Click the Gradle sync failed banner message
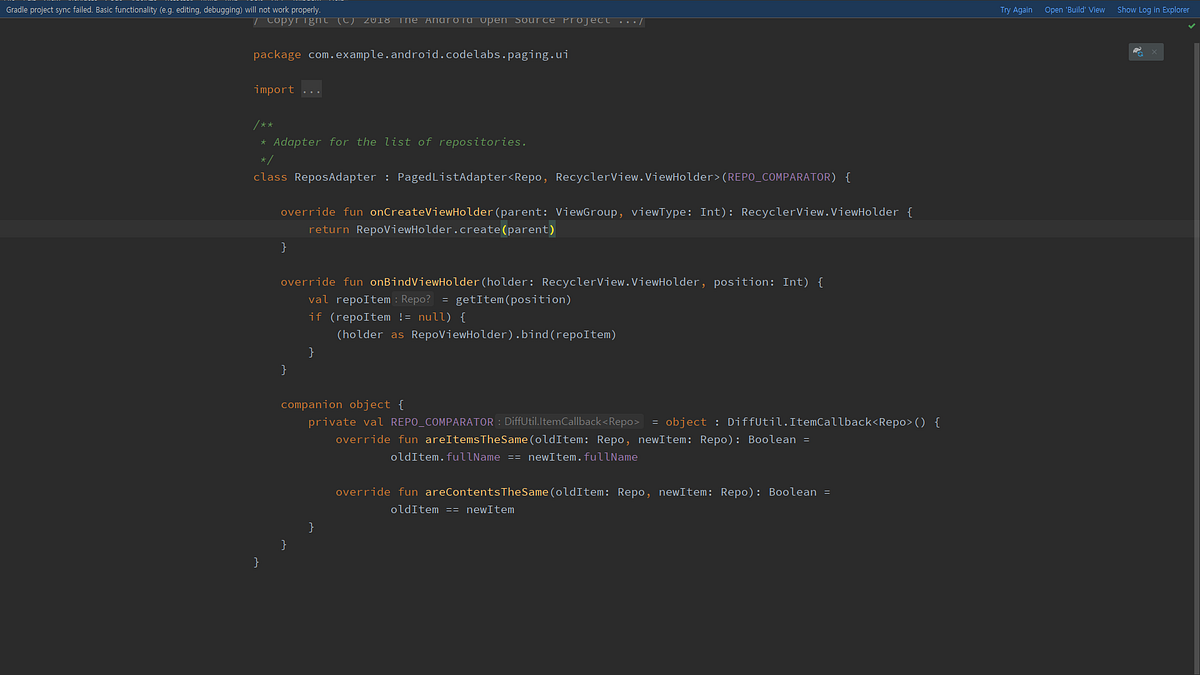 coord(160,9)
